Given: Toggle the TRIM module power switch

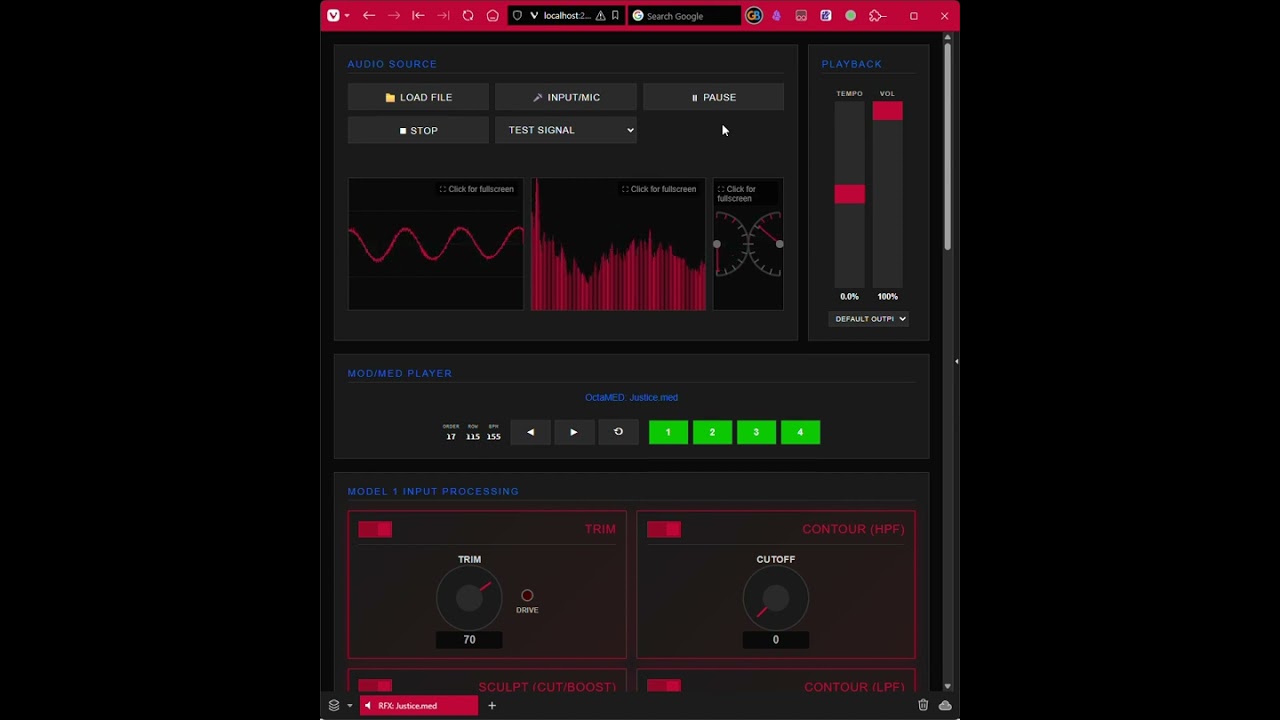Looking at the screenshot, I should point(375,529).
